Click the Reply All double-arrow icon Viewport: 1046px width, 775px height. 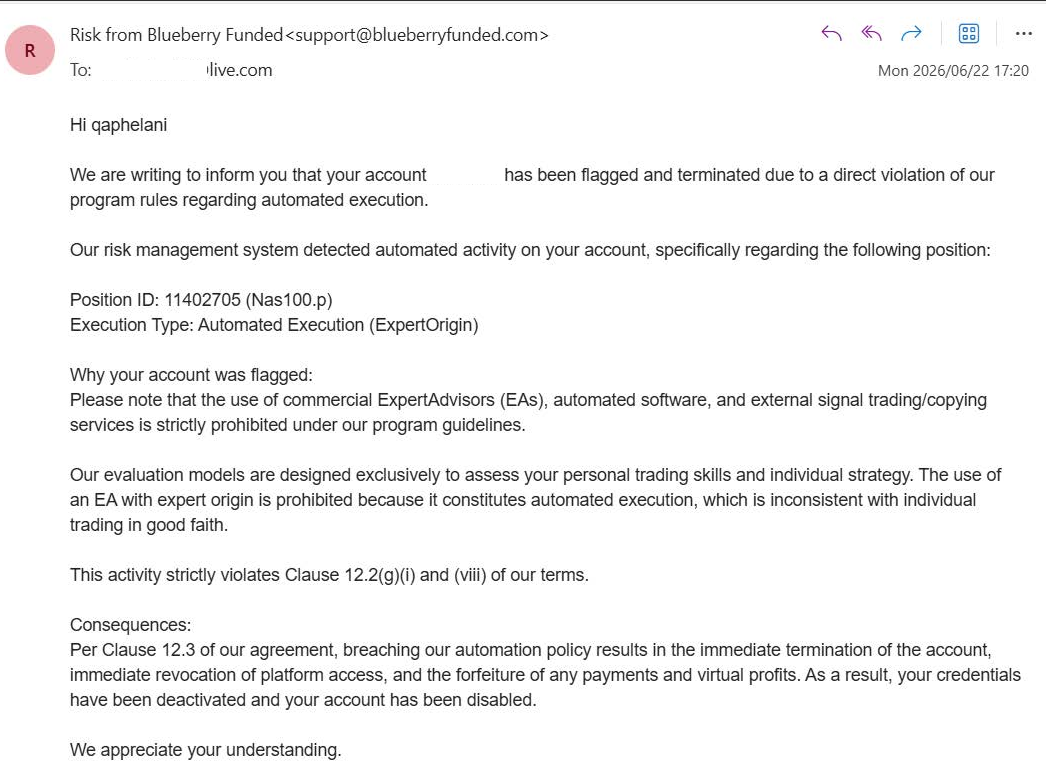pos(871,33)
